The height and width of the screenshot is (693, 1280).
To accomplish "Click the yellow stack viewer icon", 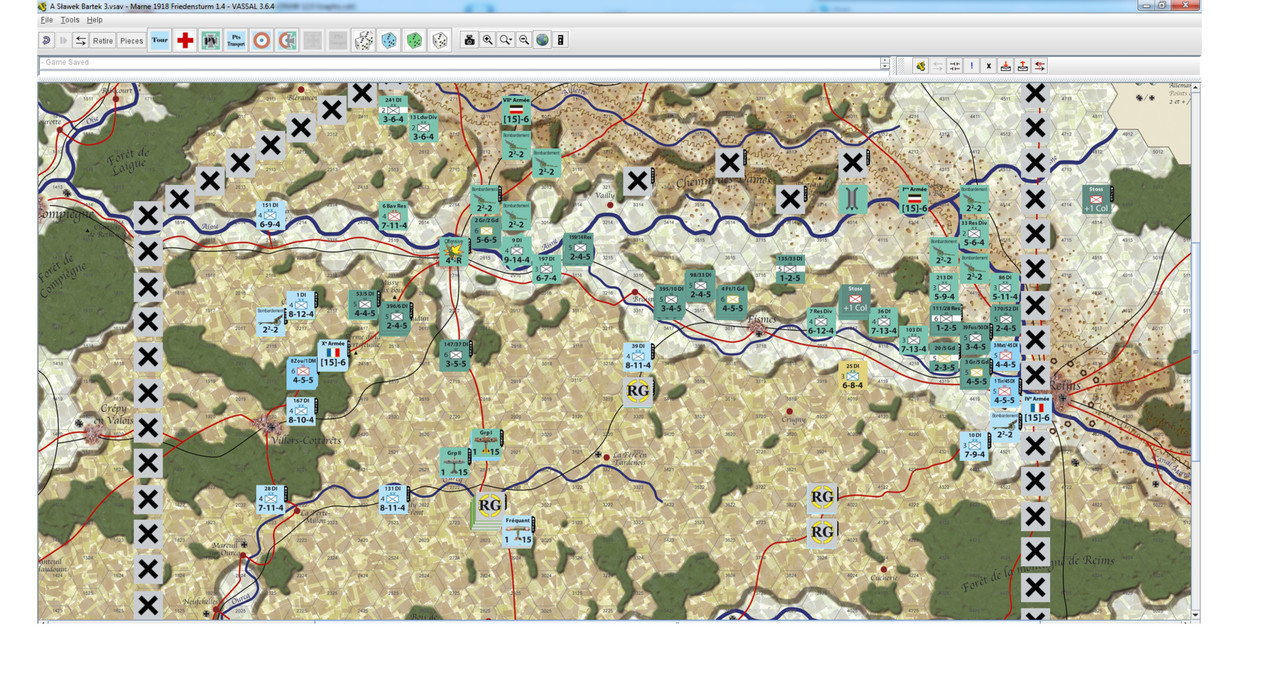I will click(x=920, y=66).
